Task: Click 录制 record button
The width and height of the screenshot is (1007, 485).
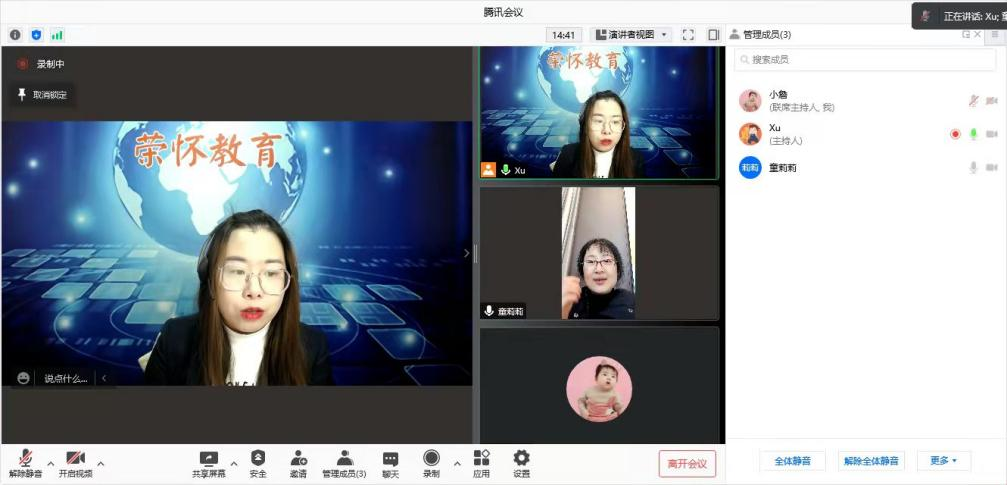Action: click(x=432, y=464)
